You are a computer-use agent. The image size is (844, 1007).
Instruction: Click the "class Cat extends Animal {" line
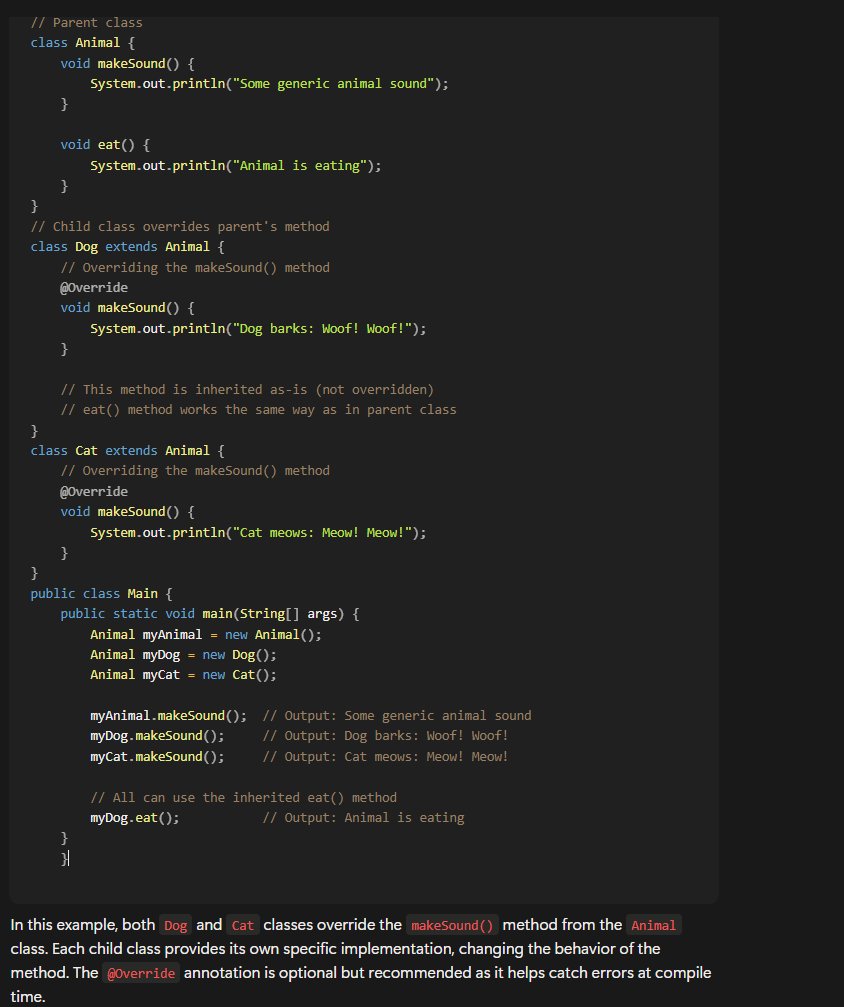[127, 451]
